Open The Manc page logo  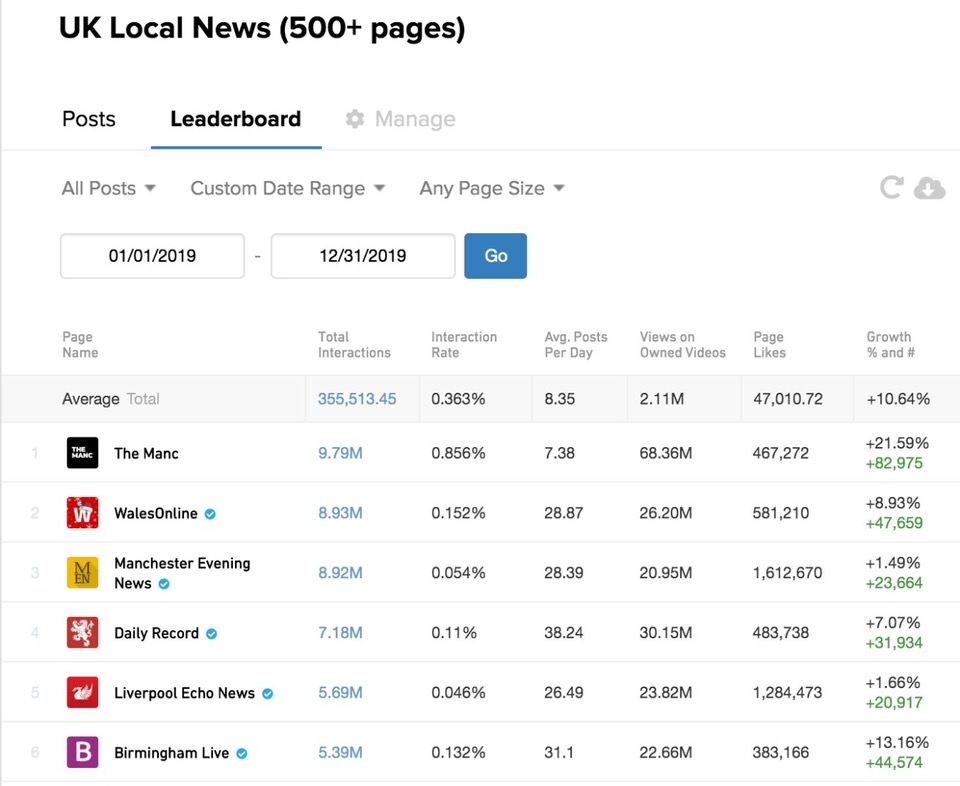(82, 453)
